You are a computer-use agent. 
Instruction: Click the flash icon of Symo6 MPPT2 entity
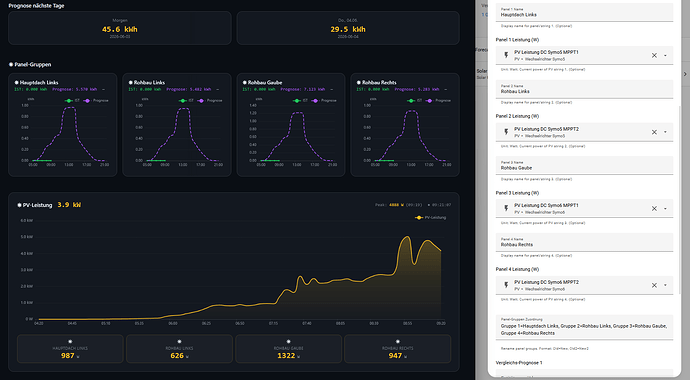pos(506,285)
